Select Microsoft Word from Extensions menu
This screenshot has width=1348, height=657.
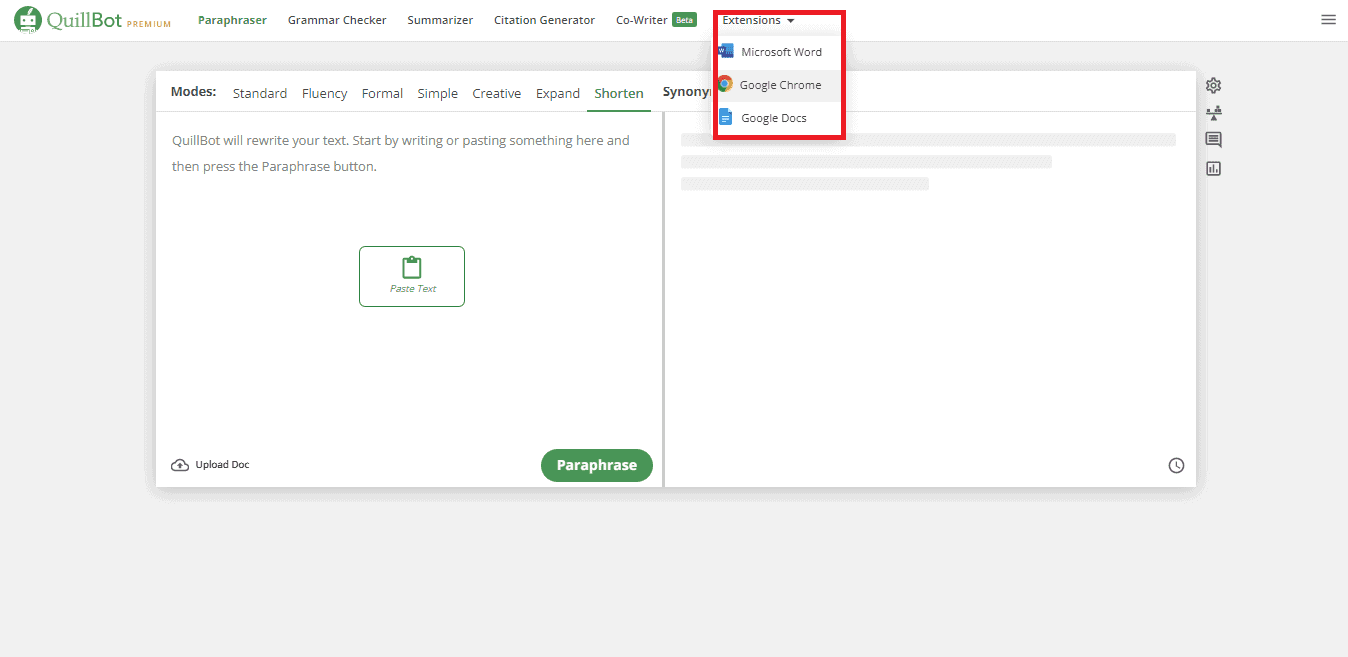point(778,52)
